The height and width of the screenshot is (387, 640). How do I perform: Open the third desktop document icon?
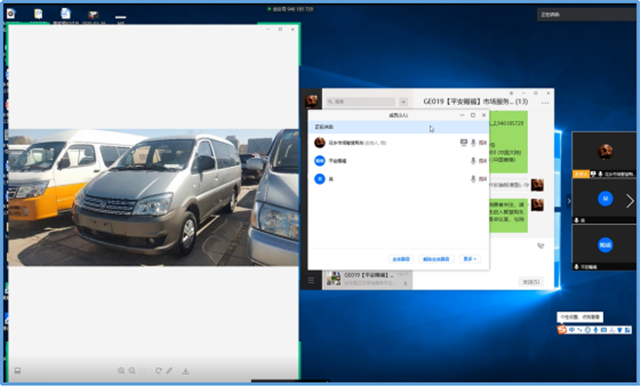coord(65,14)
